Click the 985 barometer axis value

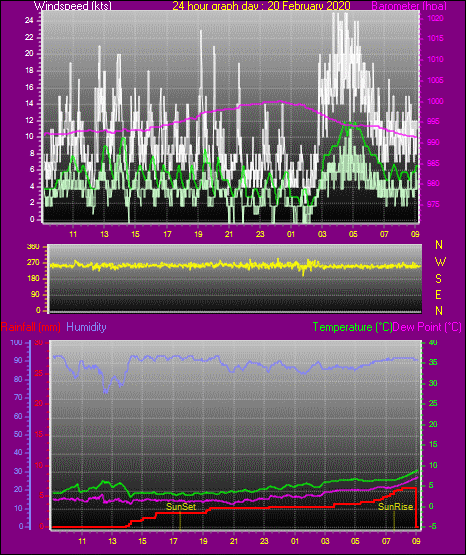tap(433, 163)
